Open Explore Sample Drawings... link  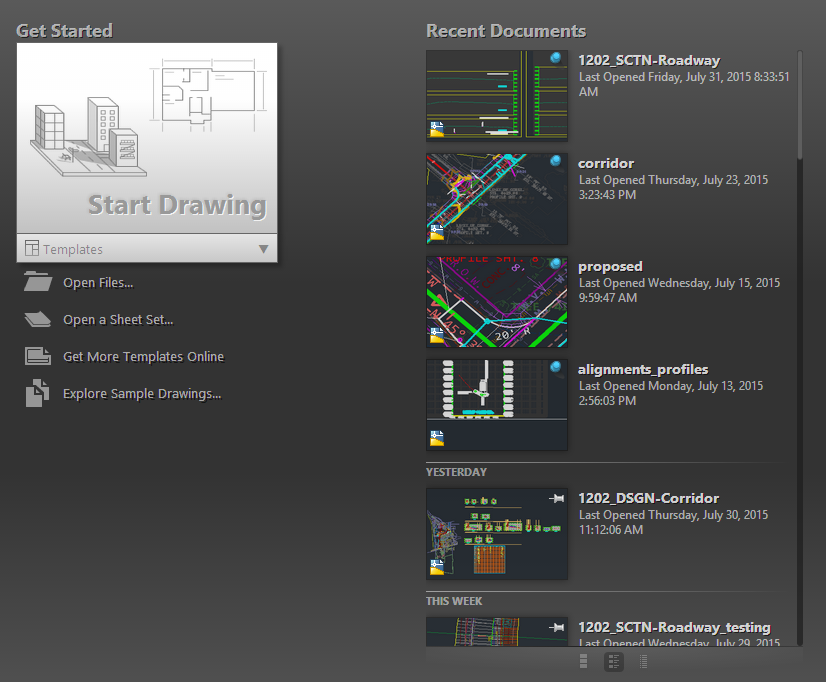[x=142, y=394]
